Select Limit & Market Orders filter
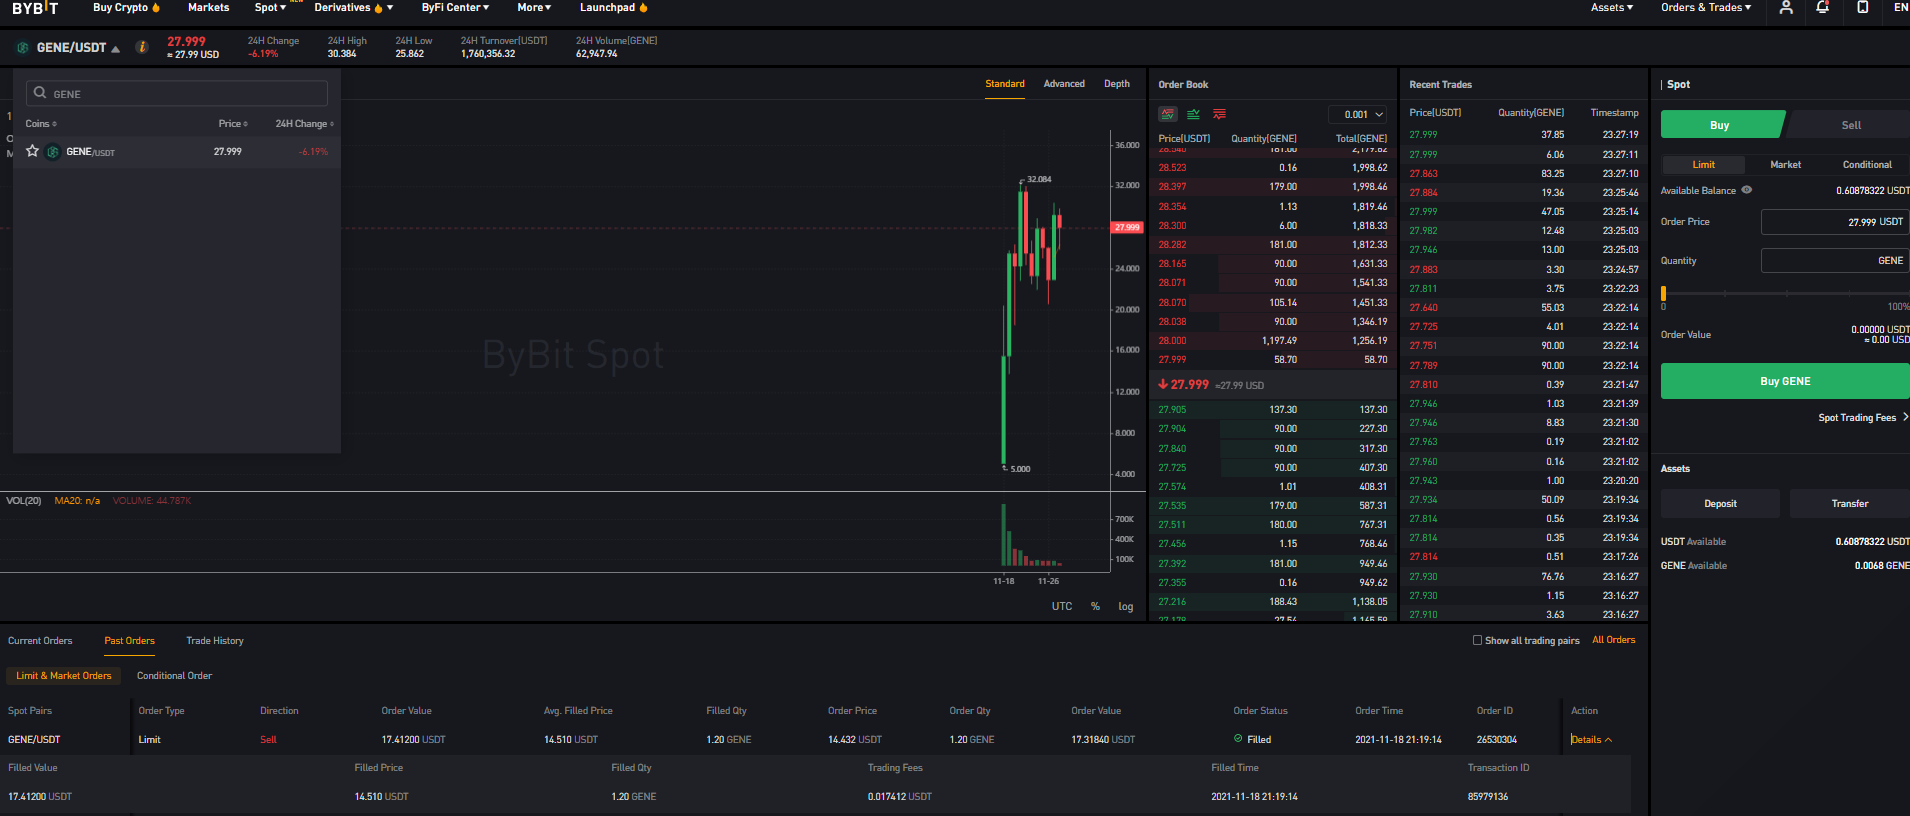1910x816 pixels. click(64, 676)
